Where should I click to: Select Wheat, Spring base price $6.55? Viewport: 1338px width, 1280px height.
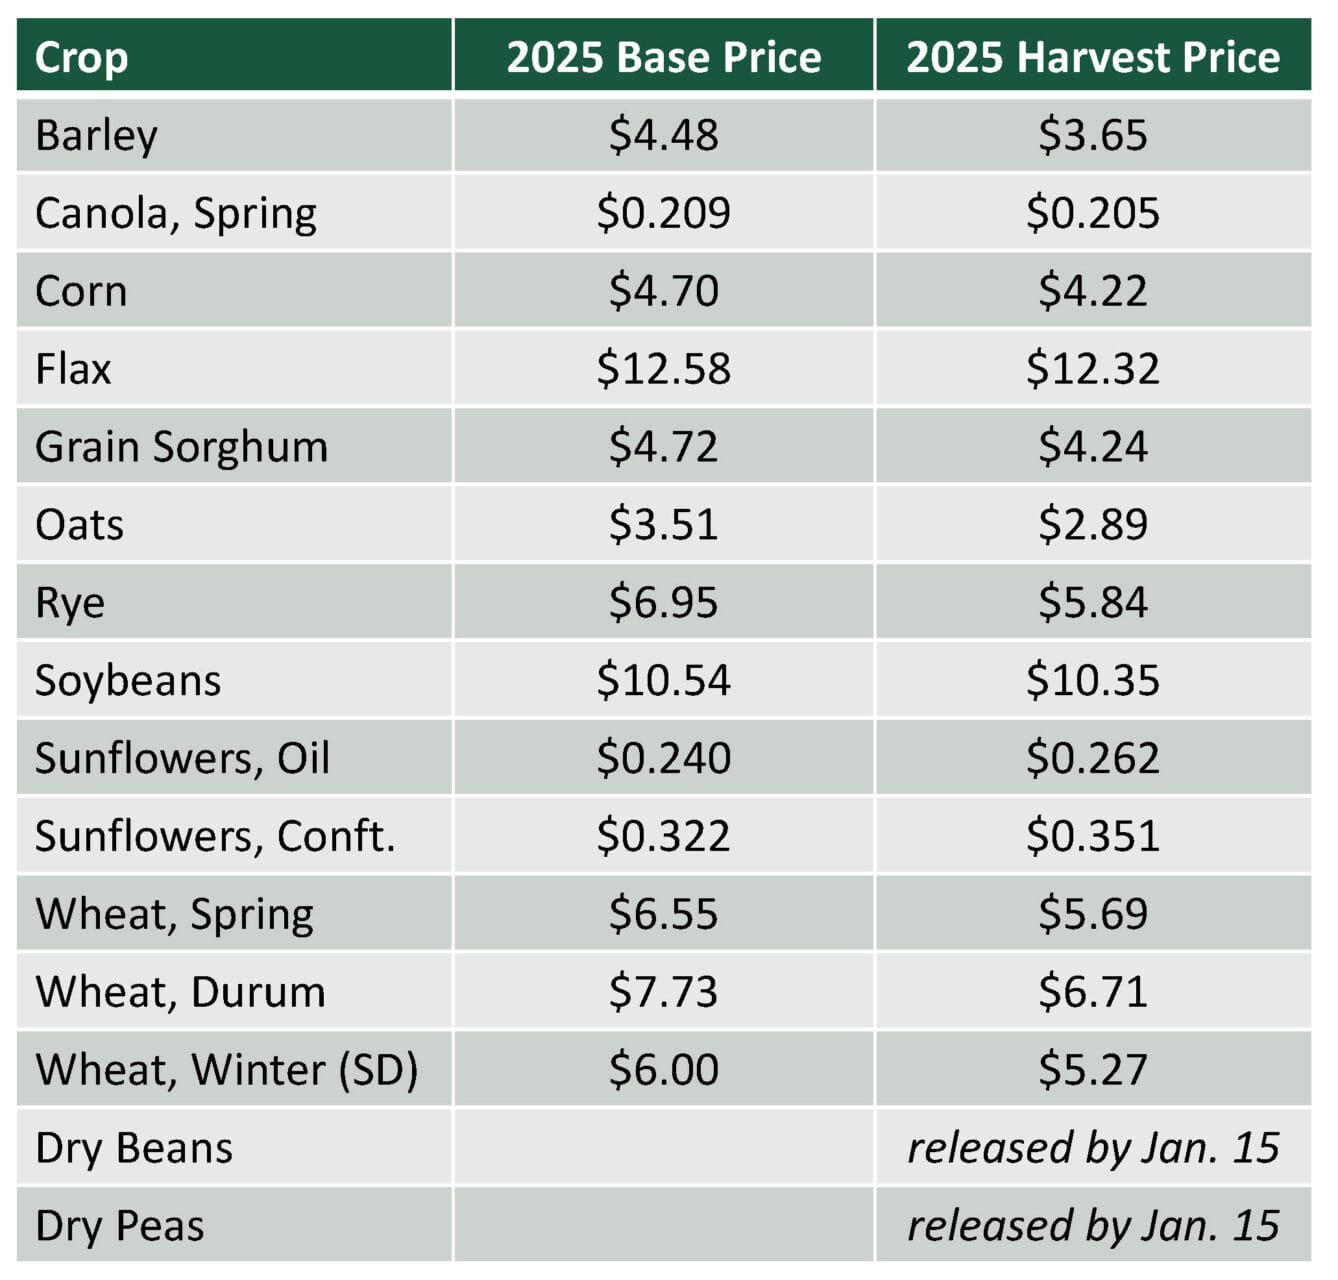point(663,914)
